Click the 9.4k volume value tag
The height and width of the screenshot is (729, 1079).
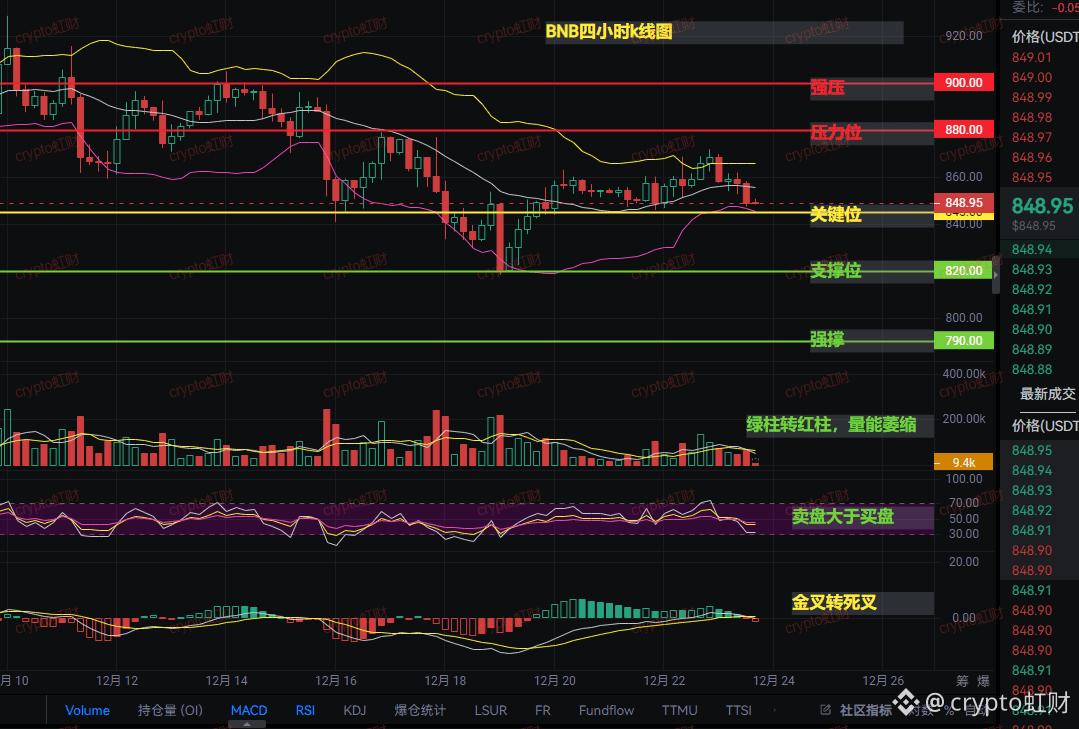(963, 462)
